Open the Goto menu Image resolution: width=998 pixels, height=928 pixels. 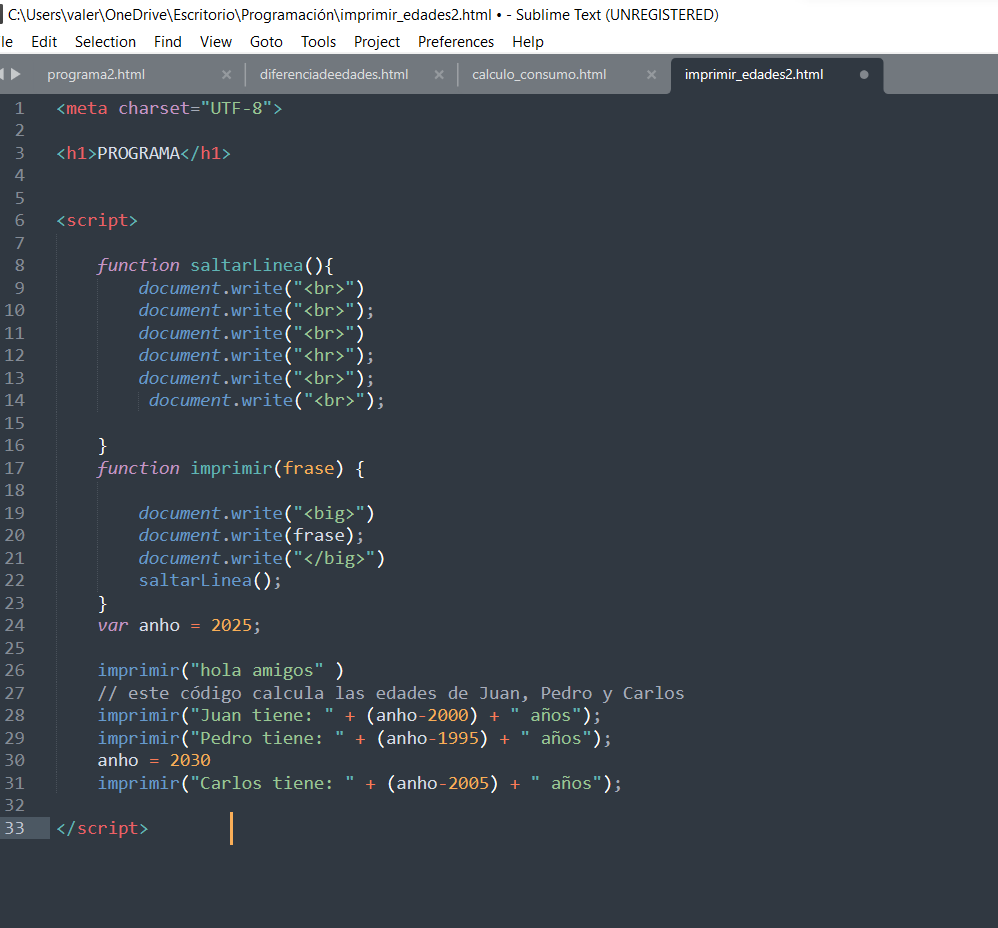pyautogui.click(x=266, y=42)
